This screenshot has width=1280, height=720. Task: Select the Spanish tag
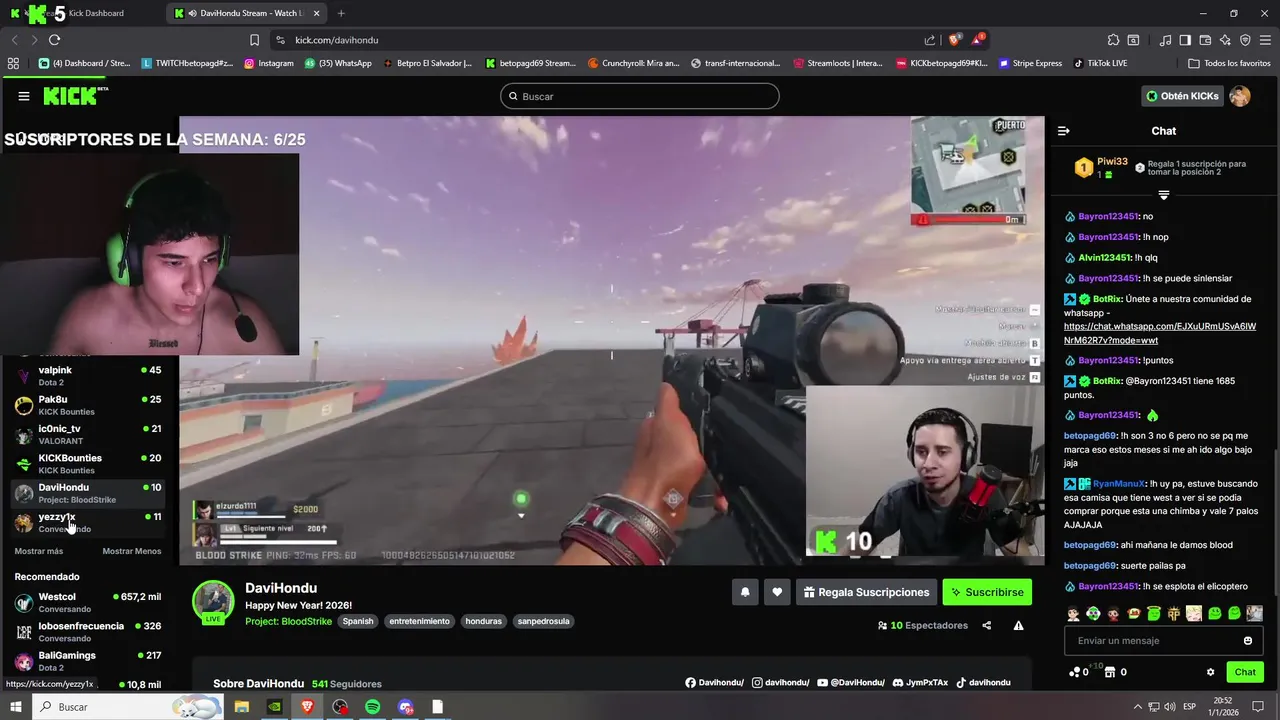point(357,621)
